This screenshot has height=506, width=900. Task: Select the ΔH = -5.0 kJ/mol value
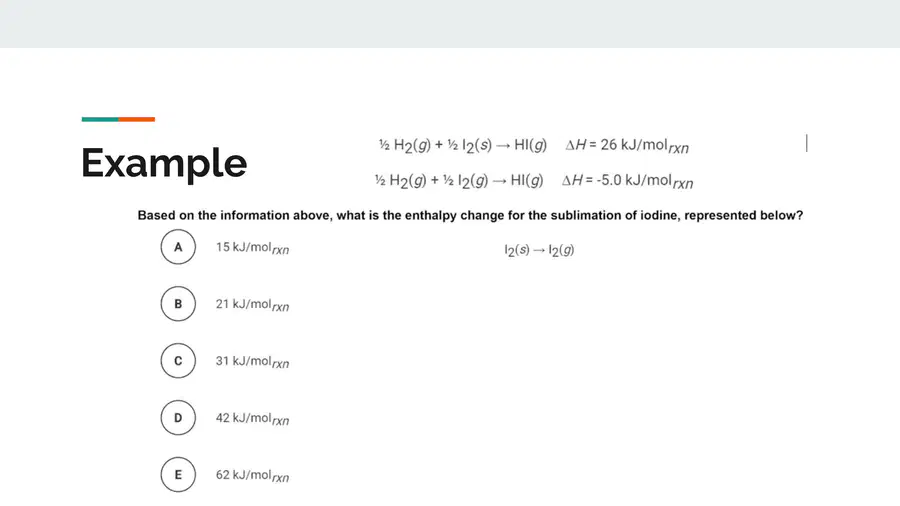(627, 181)
